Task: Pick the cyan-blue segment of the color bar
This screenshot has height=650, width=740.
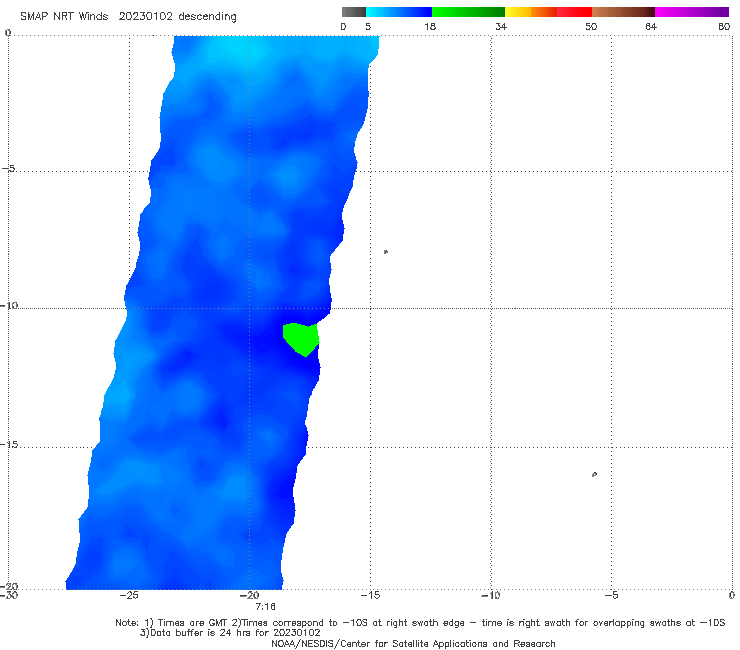Action: coord(399,12)
